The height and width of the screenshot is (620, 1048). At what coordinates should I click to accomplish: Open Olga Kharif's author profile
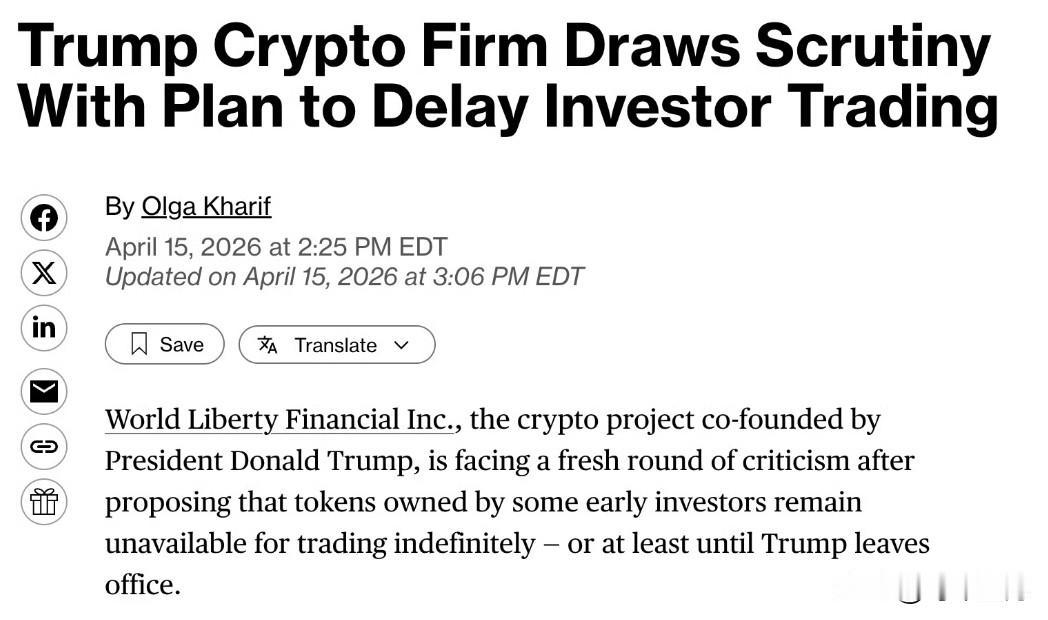point(206,206)
